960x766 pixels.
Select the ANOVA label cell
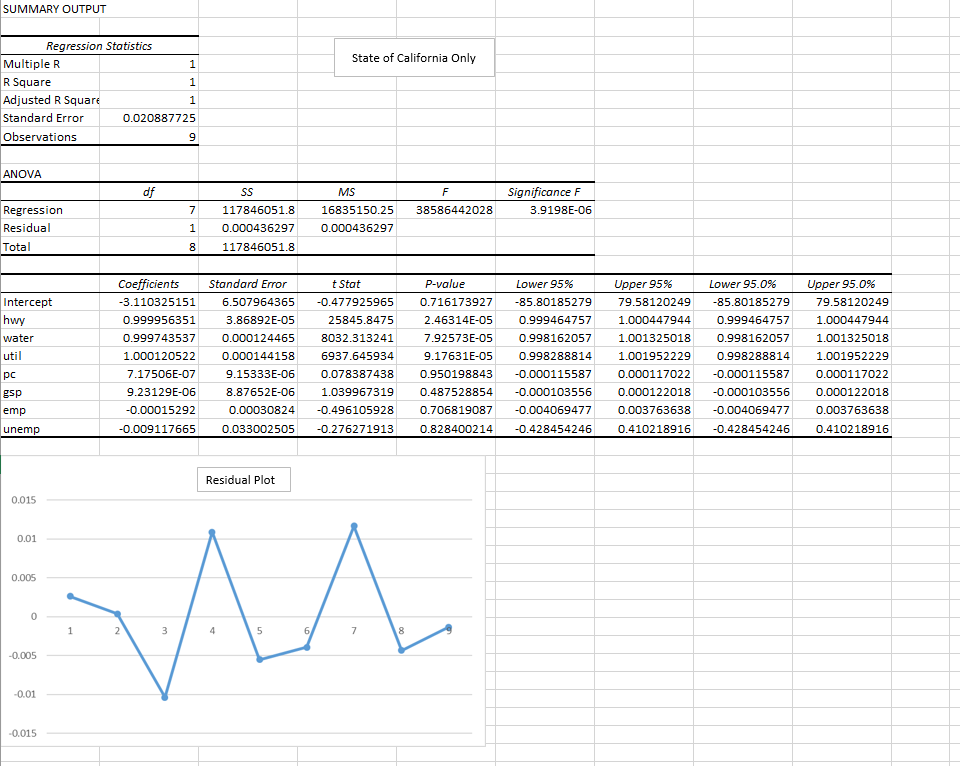50,174
